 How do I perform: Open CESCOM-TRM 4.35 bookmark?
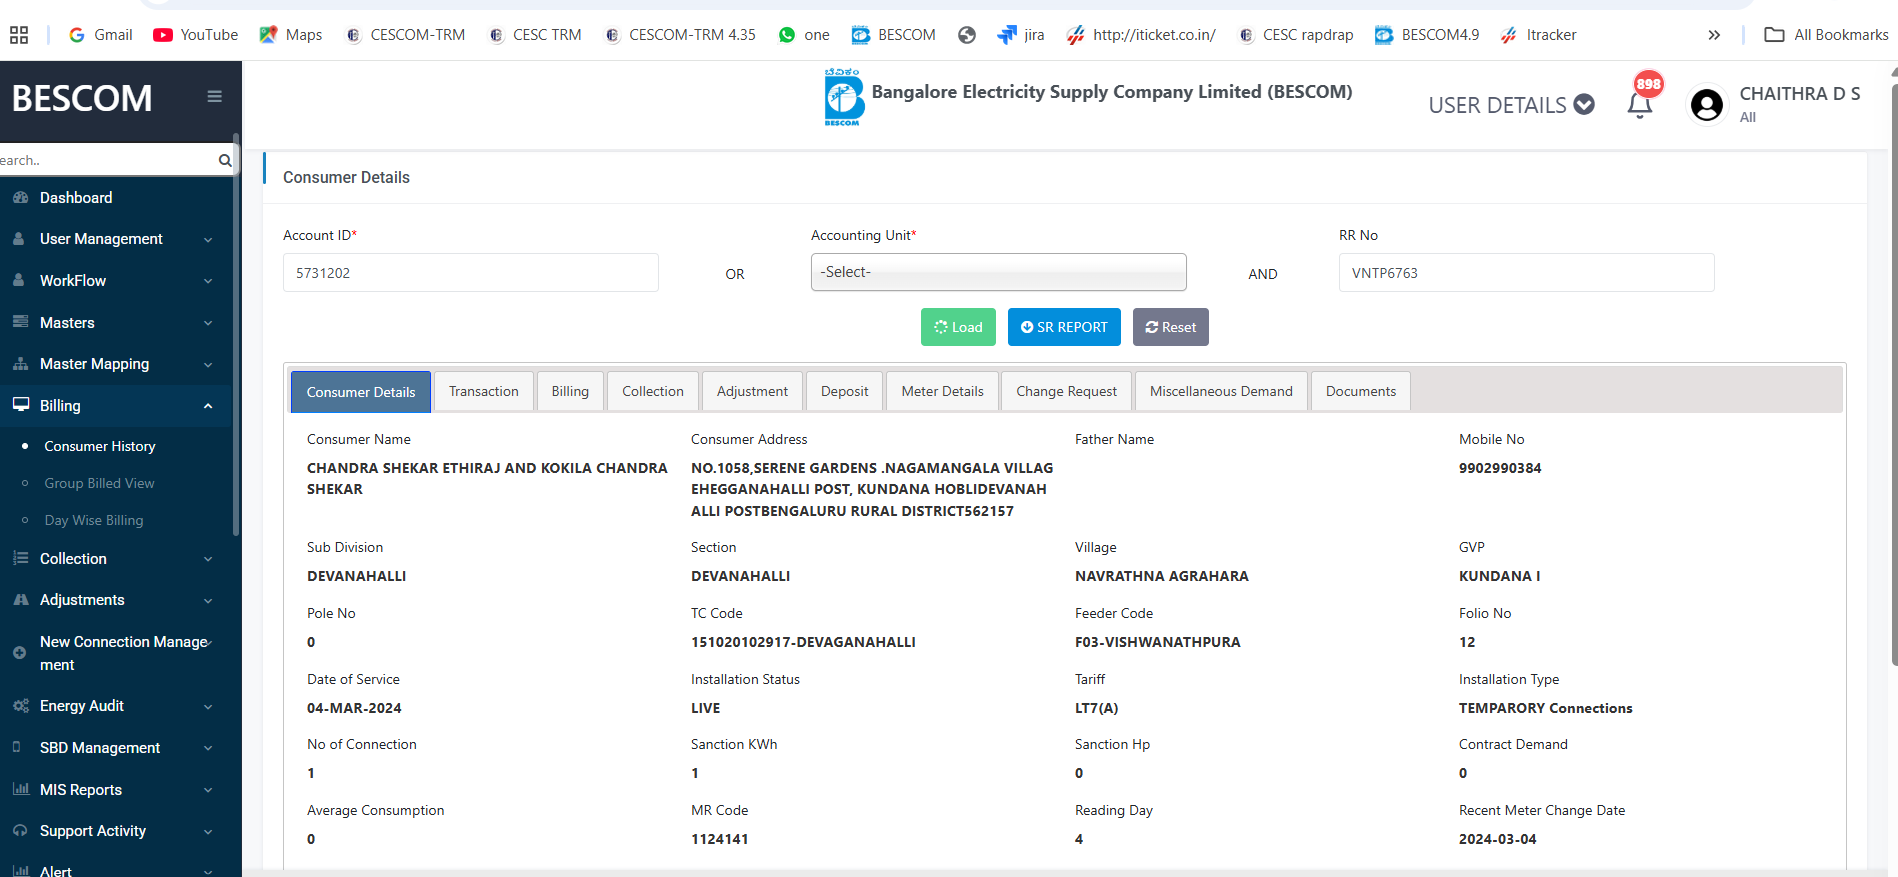[x=680, y=35]
